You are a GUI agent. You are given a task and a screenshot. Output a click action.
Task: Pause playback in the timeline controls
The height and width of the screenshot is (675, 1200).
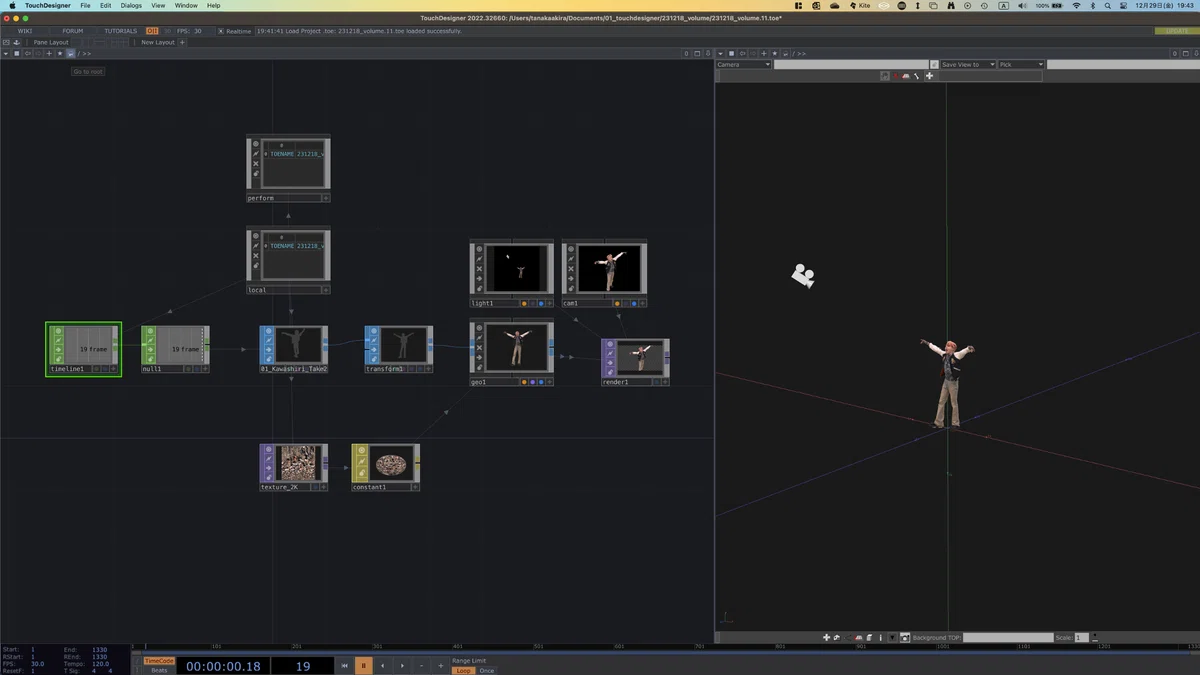[x=364, y=666]
